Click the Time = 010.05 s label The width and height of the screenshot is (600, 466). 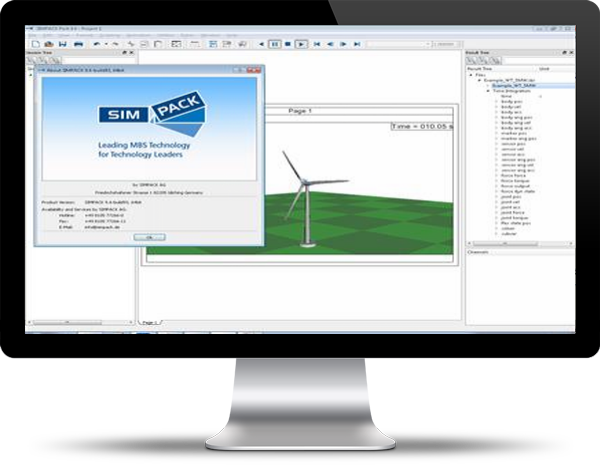(422, 127)
